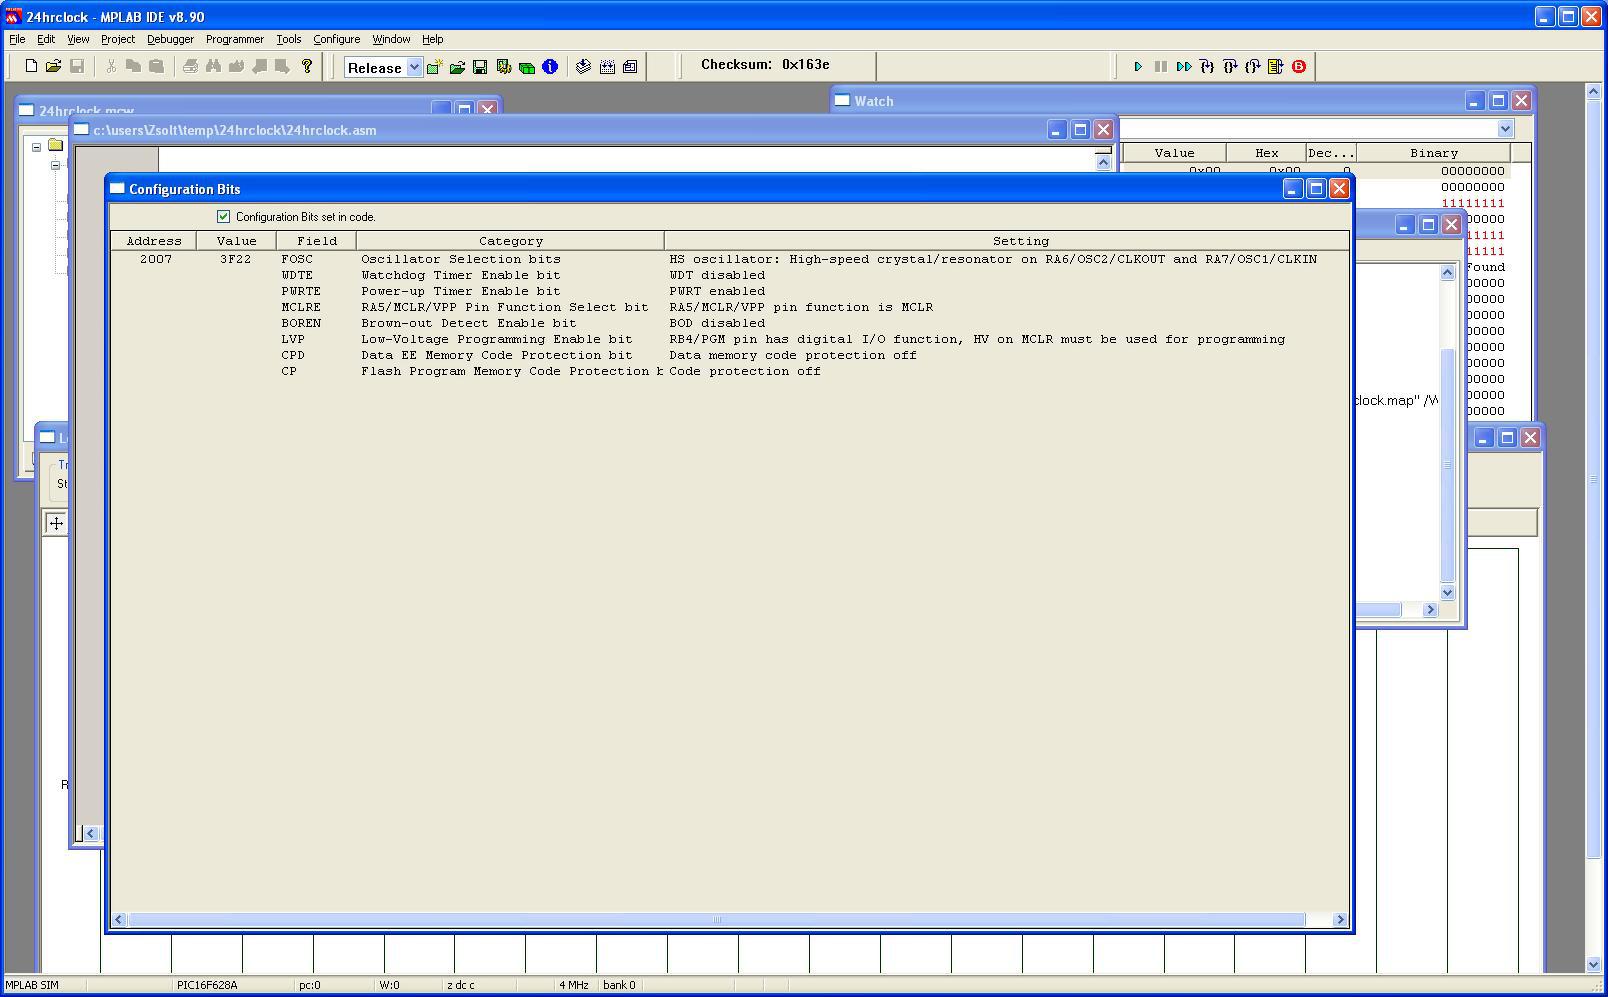This screenshot has width=1608, height=997.
Task: Click the main window vertical scroll-down arrow
Action: [x=1593, y=965]
